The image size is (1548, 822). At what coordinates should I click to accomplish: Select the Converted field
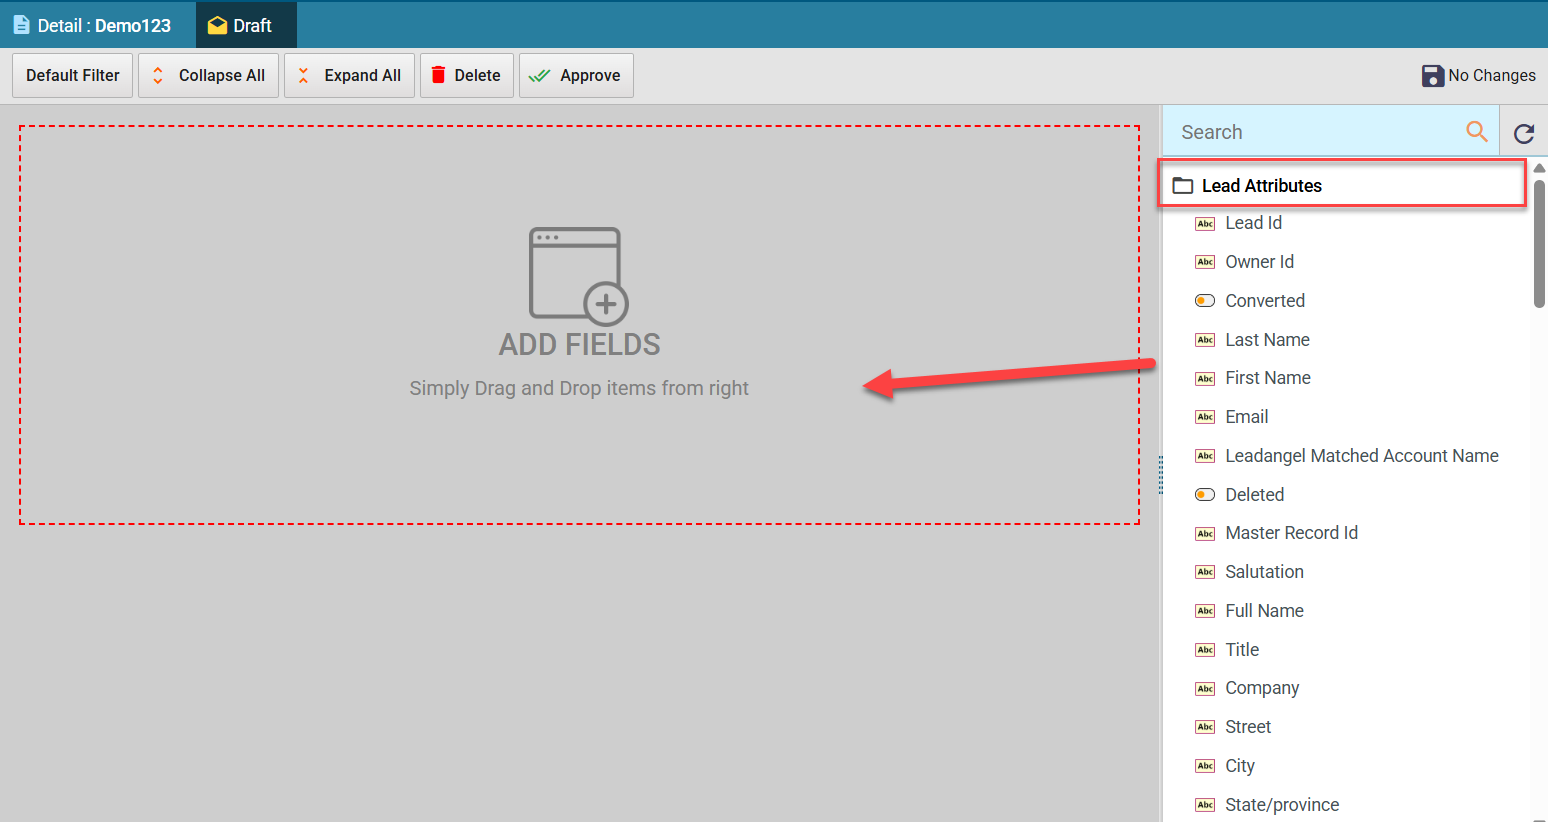(x=1265, y=301)
